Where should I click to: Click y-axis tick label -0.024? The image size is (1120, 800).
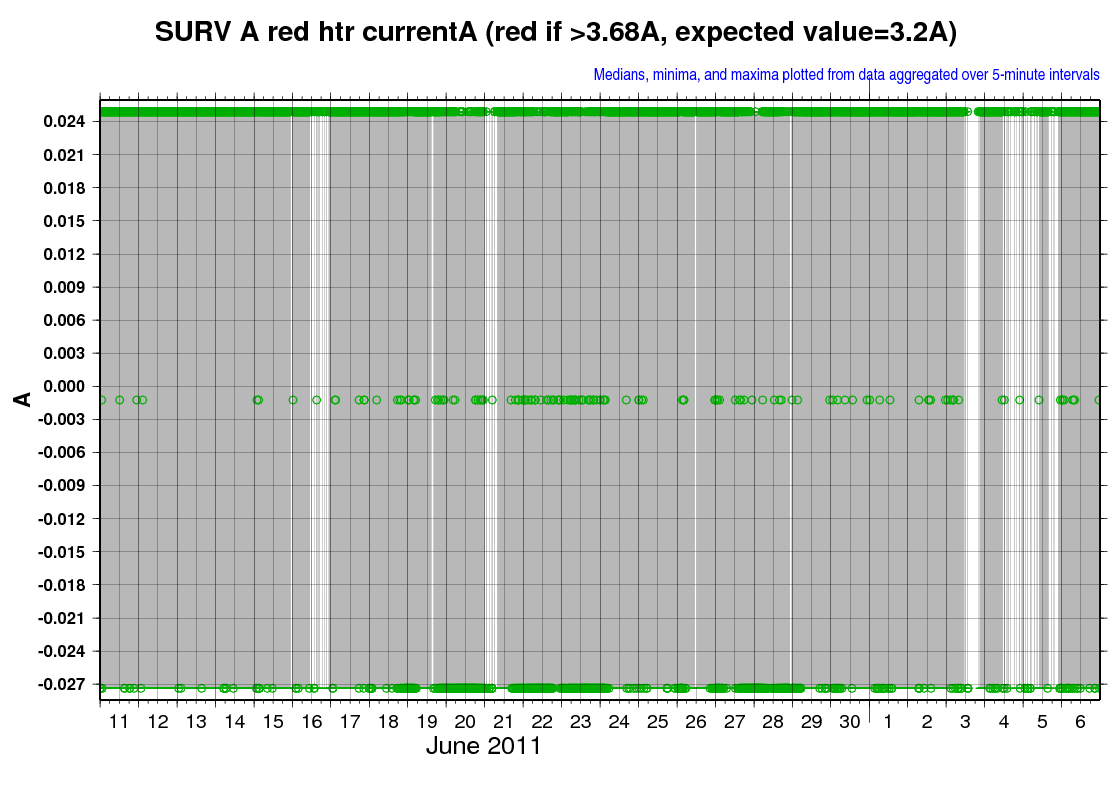[x=61, y=651]
